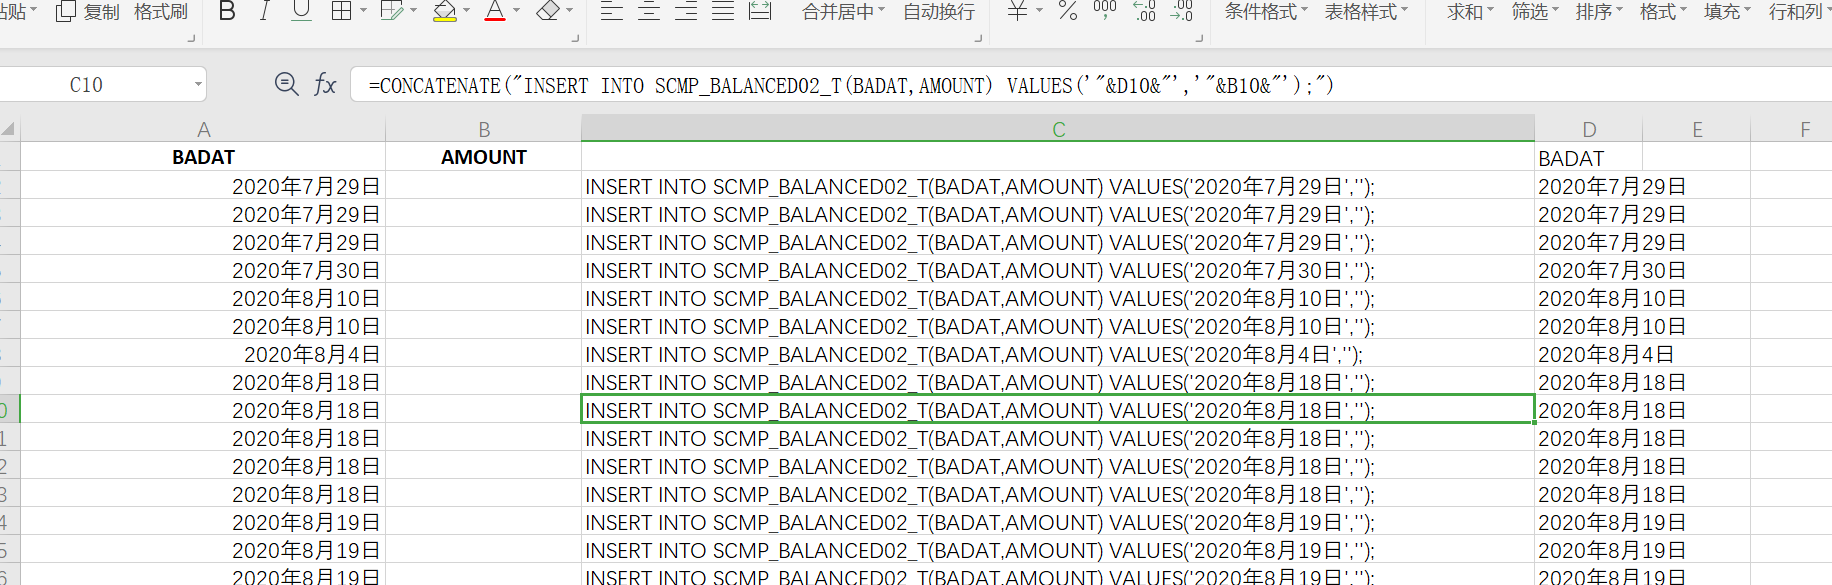Expand the Name Box dropdown showing C10

[198, 85]
